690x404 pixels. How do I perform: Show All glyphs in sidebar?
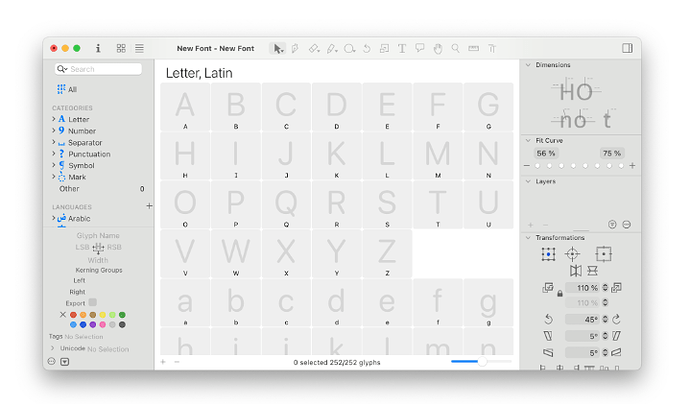[x=72, y=89]
